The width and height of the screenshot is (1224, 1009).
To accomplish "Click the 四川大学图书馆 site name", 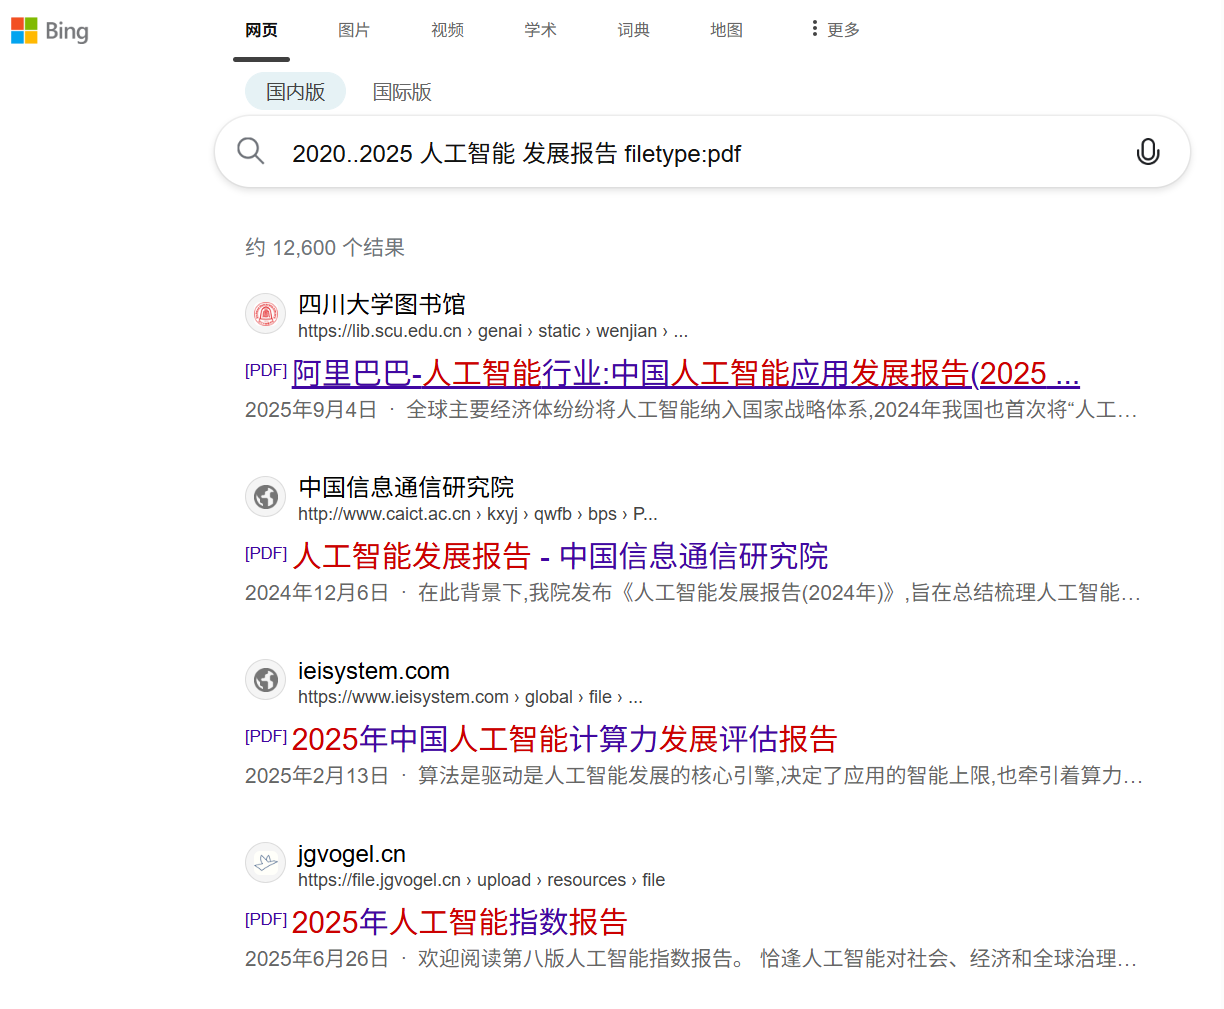I will (x=382, y=304).
